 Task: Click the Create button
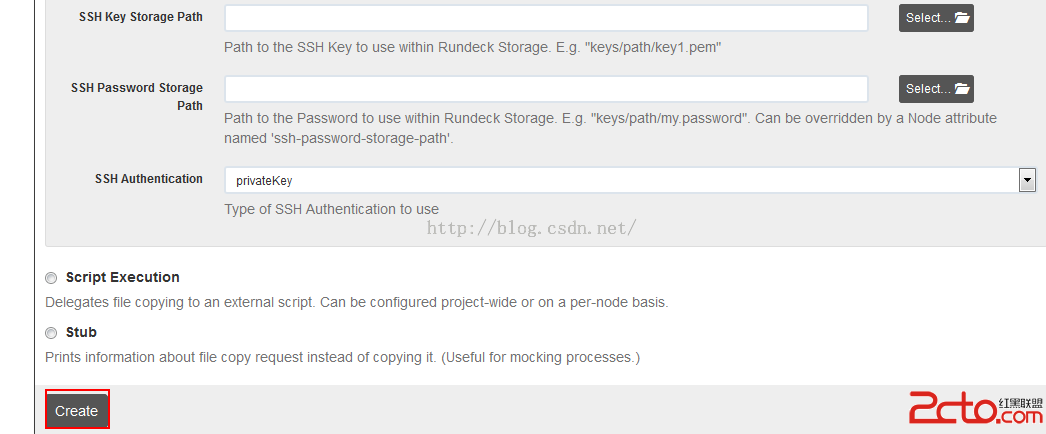tap(77, 410)
